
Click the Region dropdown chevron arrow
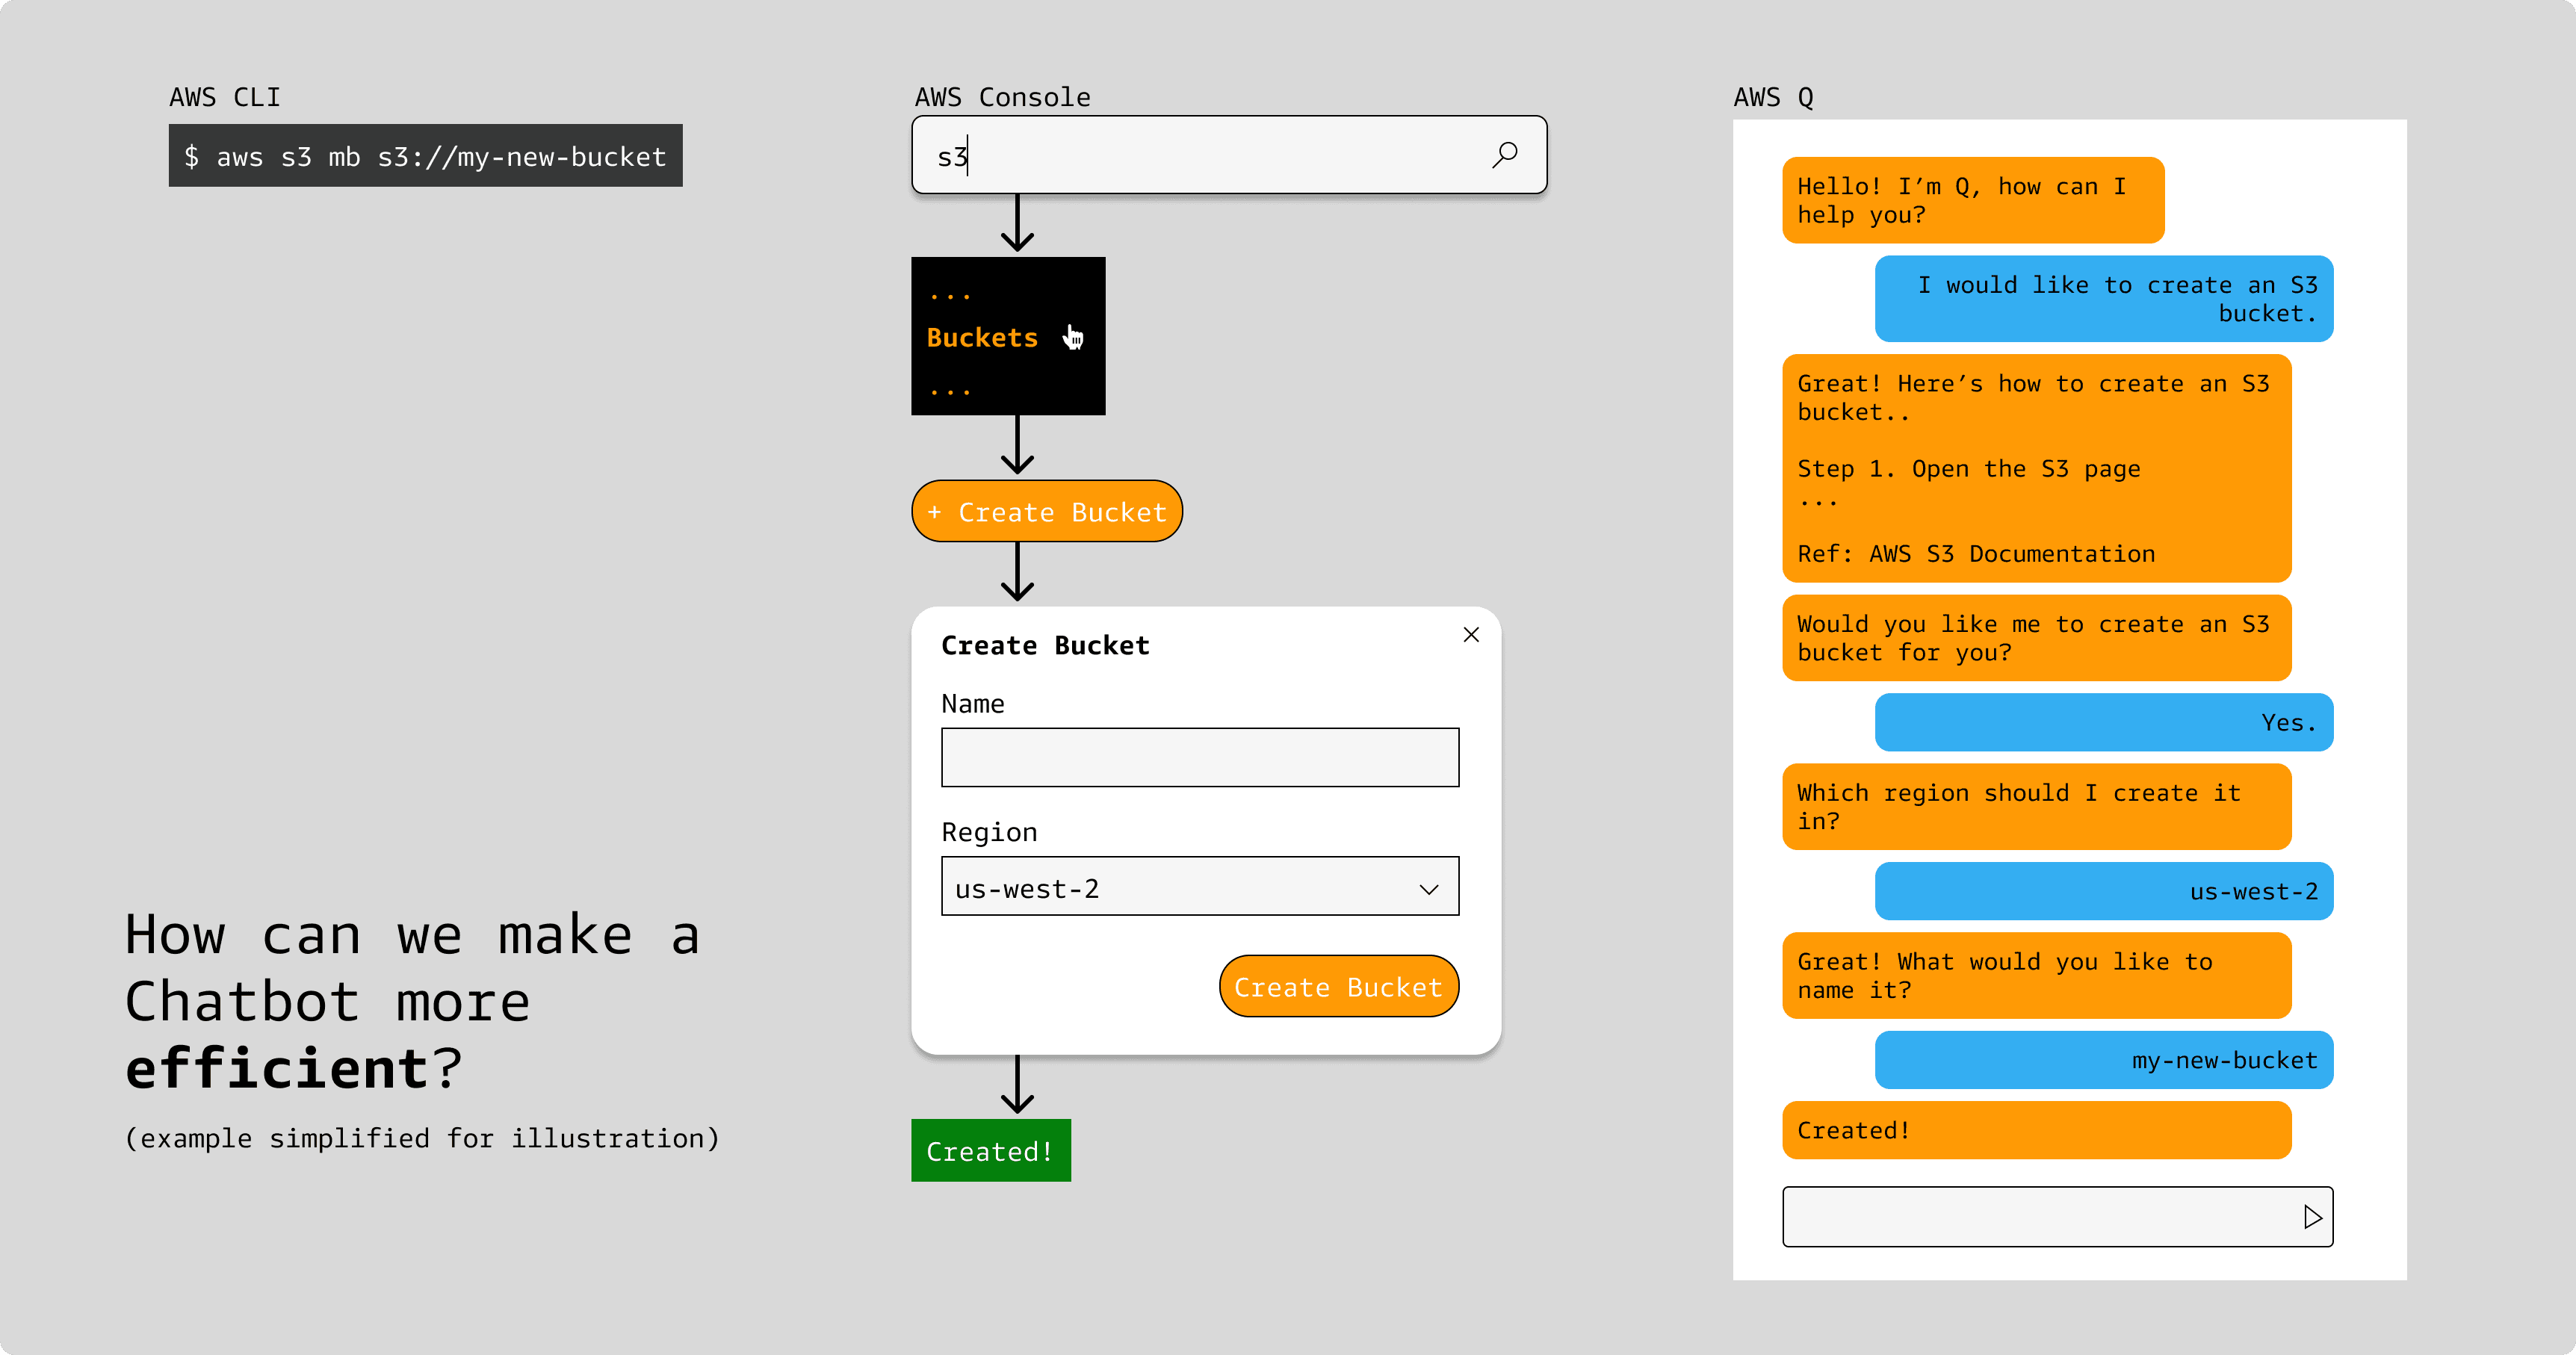(1429, 889)
